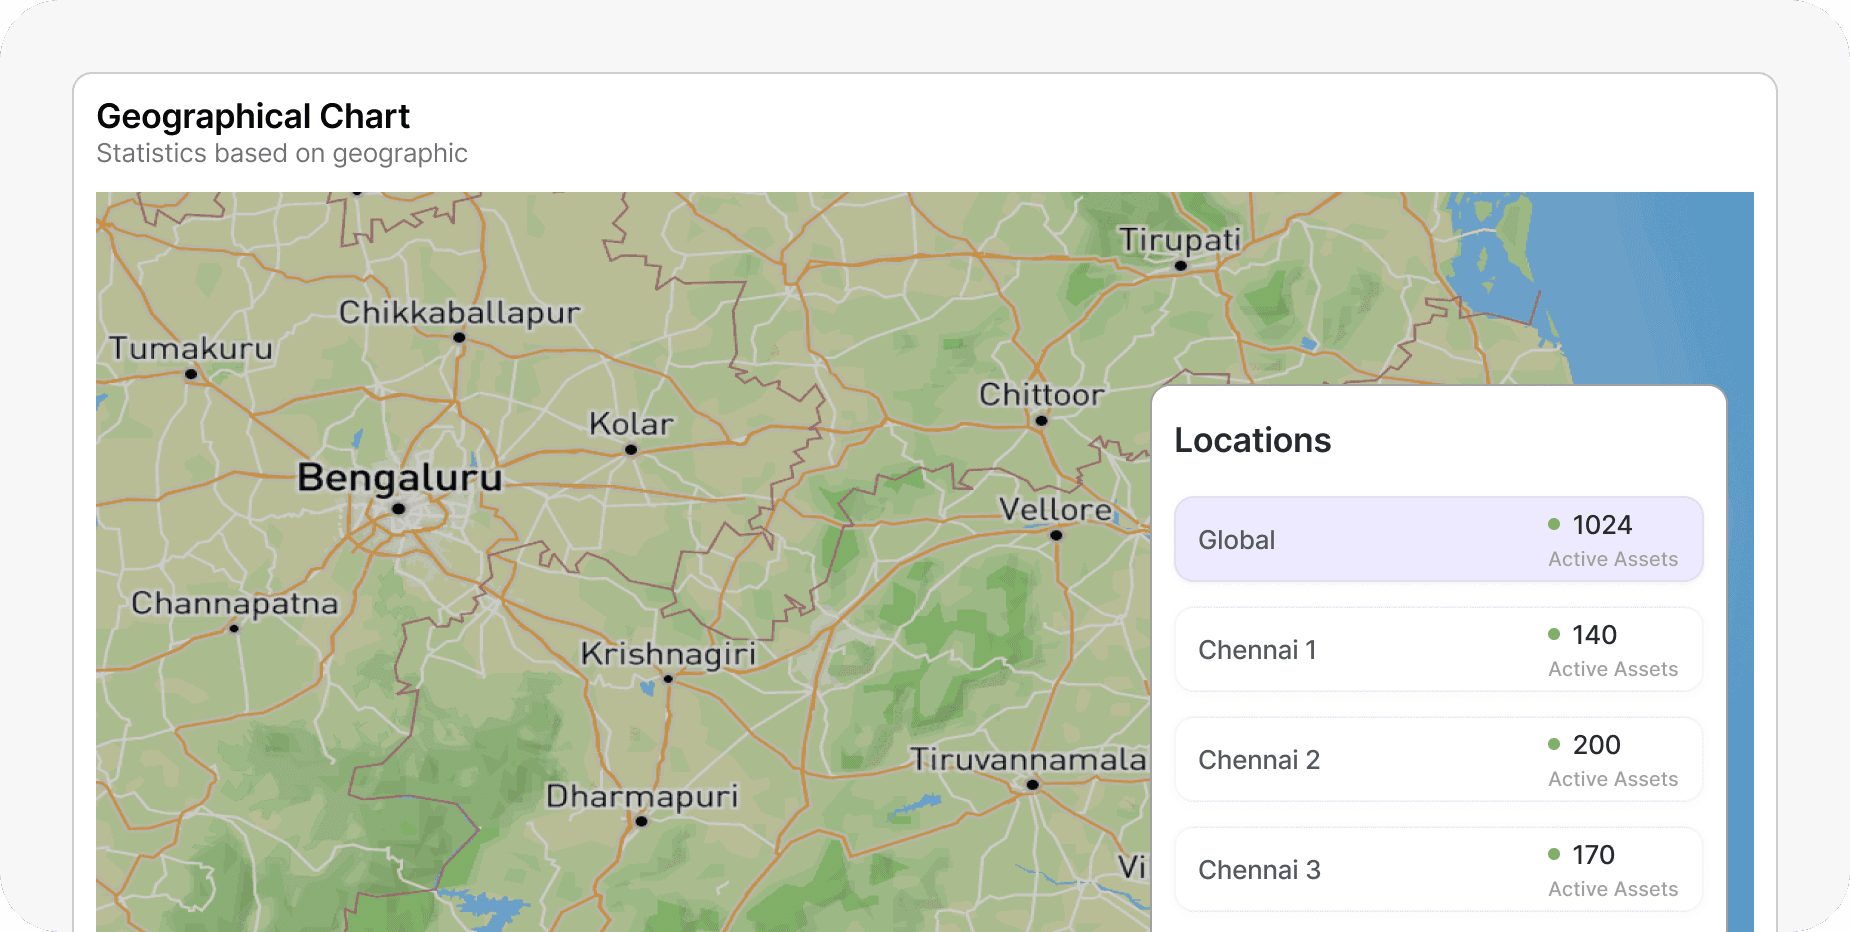Viewport: 1850px width, 932px height.
Task: Click the Tiruvannamalai map label
Action: (1028, 760)
